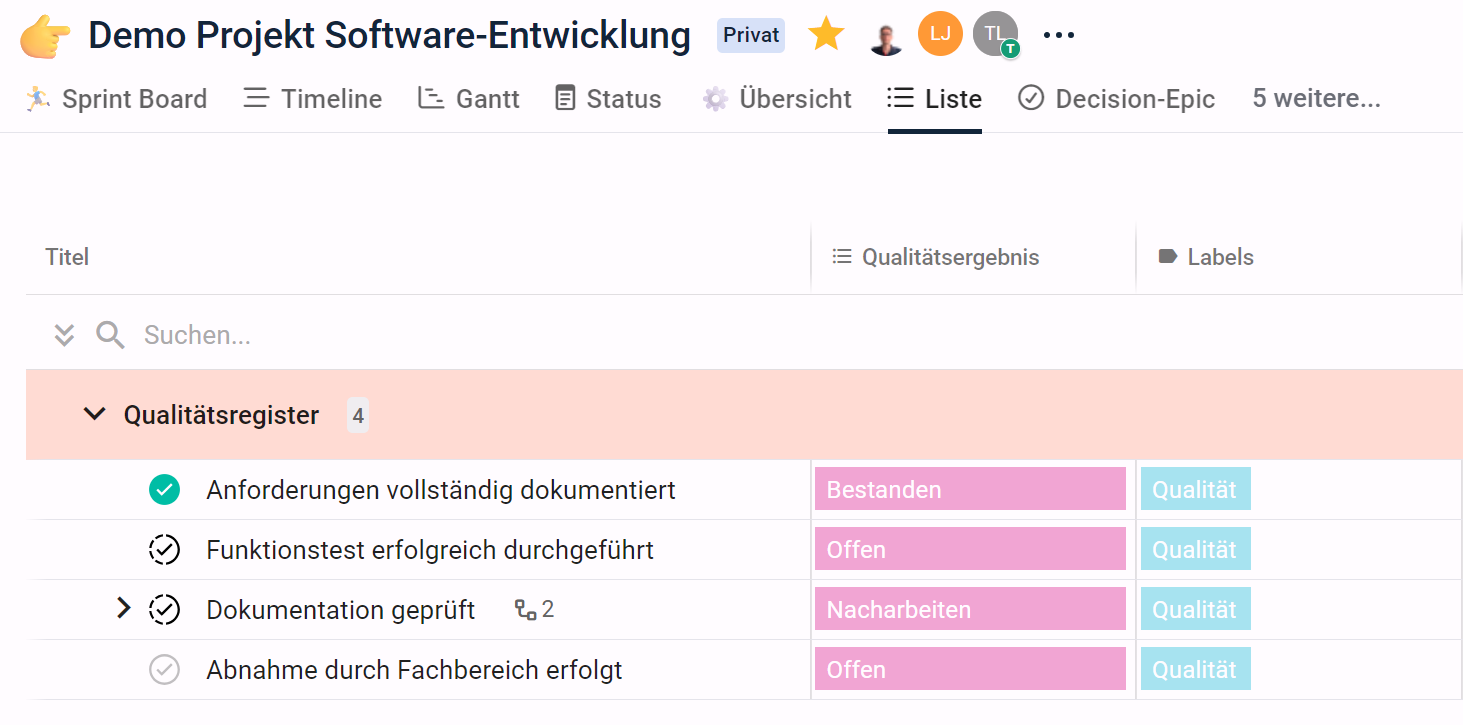Click the subtask count icon showing 2
This screenshot has width=1463, height=725.
point(534,609)
